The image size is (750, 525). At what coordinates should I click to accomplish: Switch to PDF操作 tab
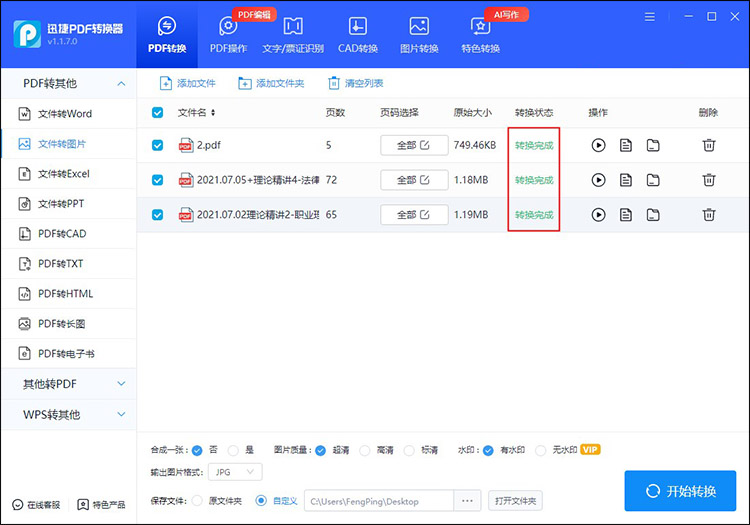228,34
